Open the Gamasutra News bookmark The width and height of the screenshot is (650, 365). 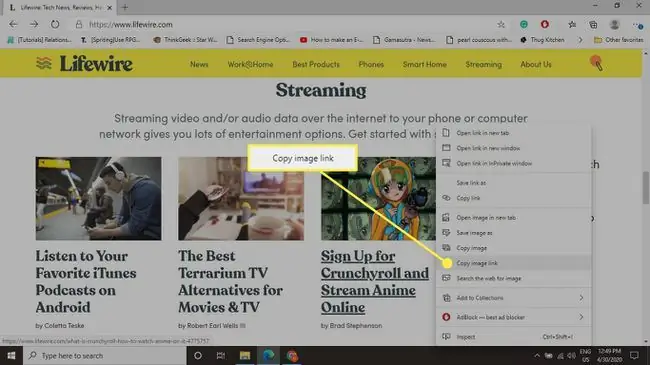click(404, 40)
